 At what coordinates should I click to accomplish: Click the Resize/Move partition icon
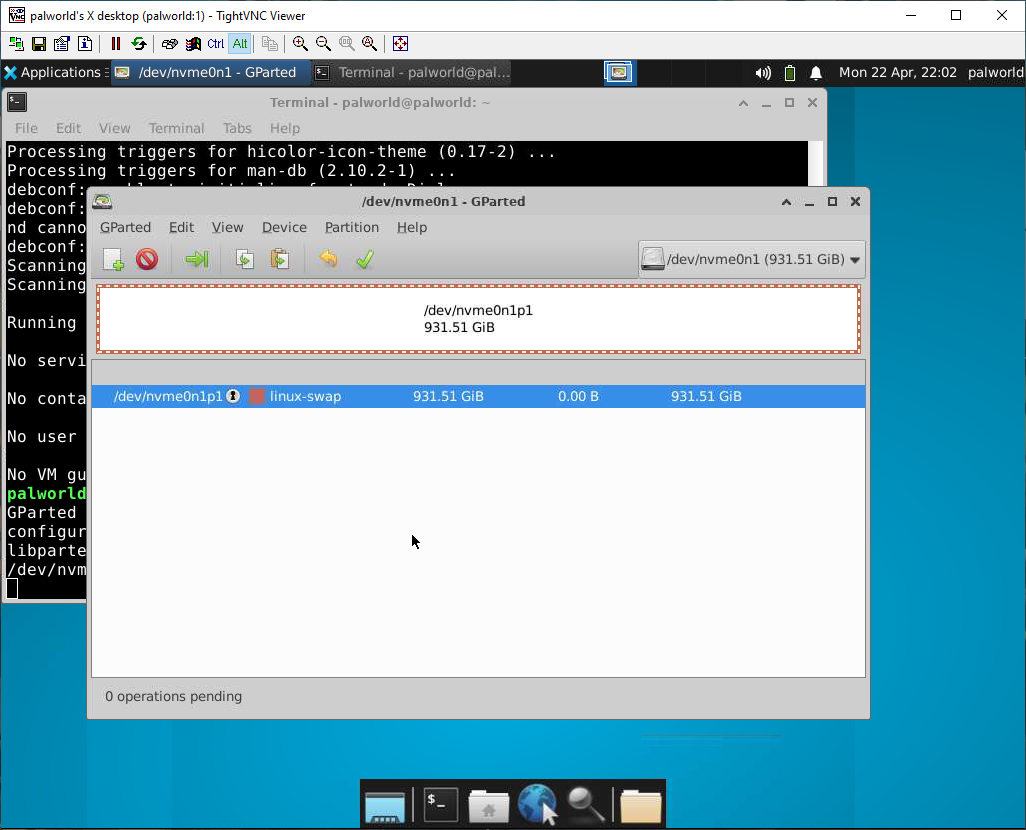click(196, 259)
